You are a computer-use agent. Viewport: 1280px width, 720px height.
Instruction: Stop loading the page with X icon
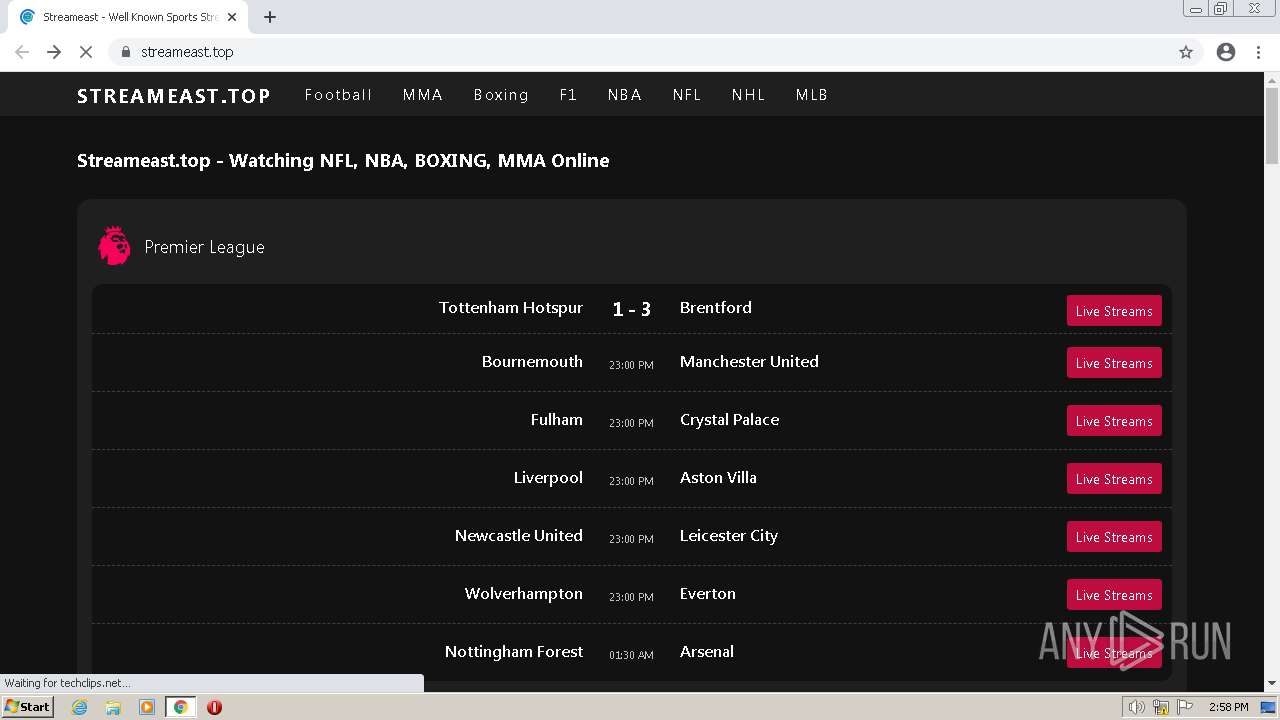pyautogui.click(x=86, y=52)
